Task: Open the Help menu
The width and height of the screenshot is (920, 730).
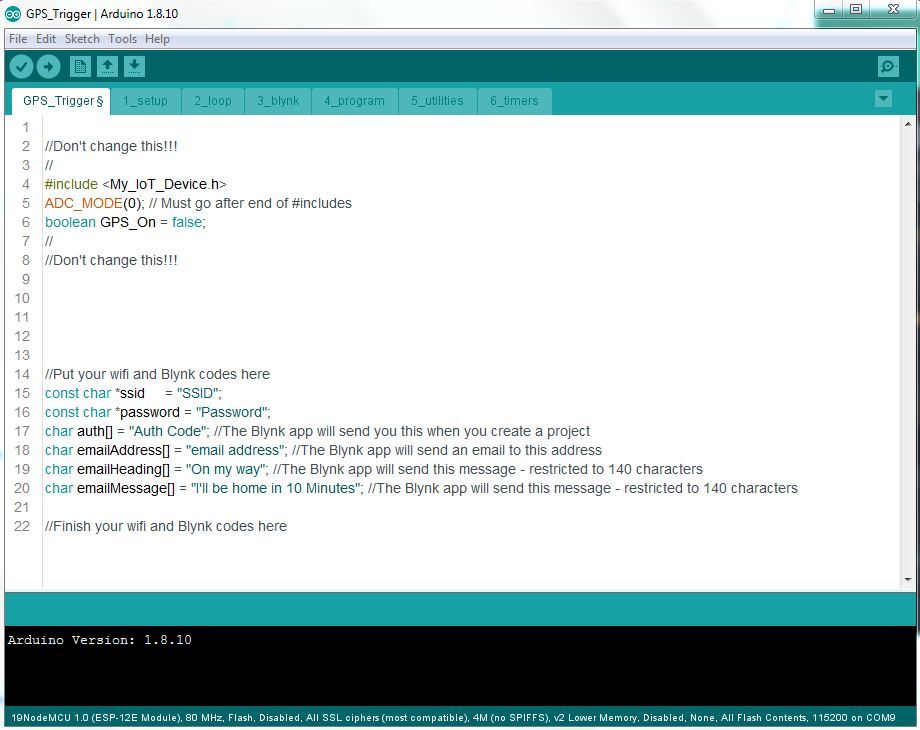Action: (157, 39)
